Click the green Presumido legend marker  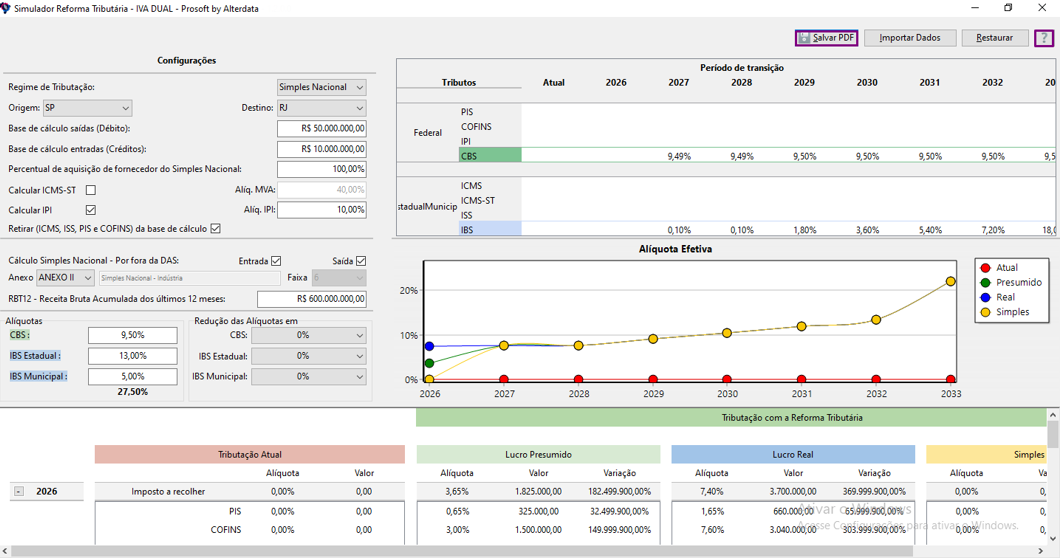tap(985, 283)
